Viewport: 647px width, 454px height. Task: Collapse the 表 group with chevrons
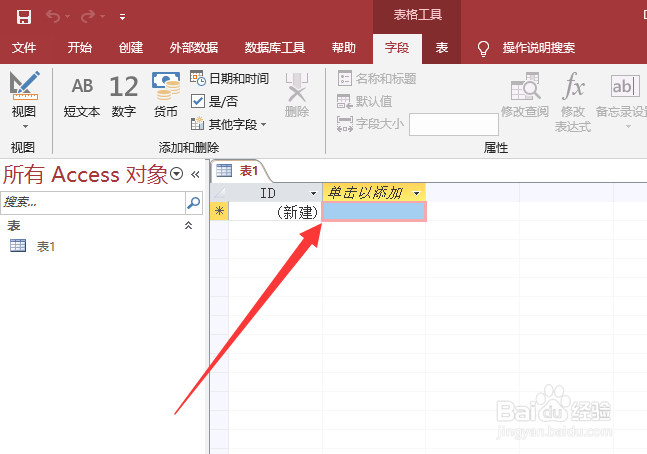point(188,225)
